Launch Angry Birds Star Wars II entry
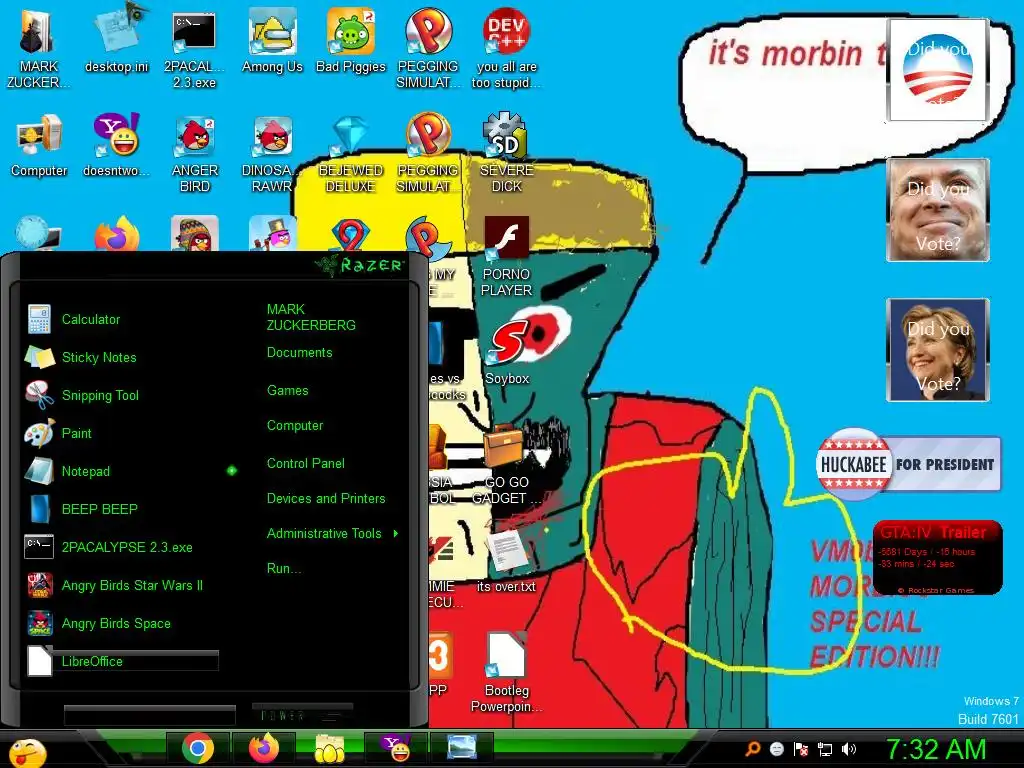This screenshot has width=1024, height=768. (x=121, y=585)
